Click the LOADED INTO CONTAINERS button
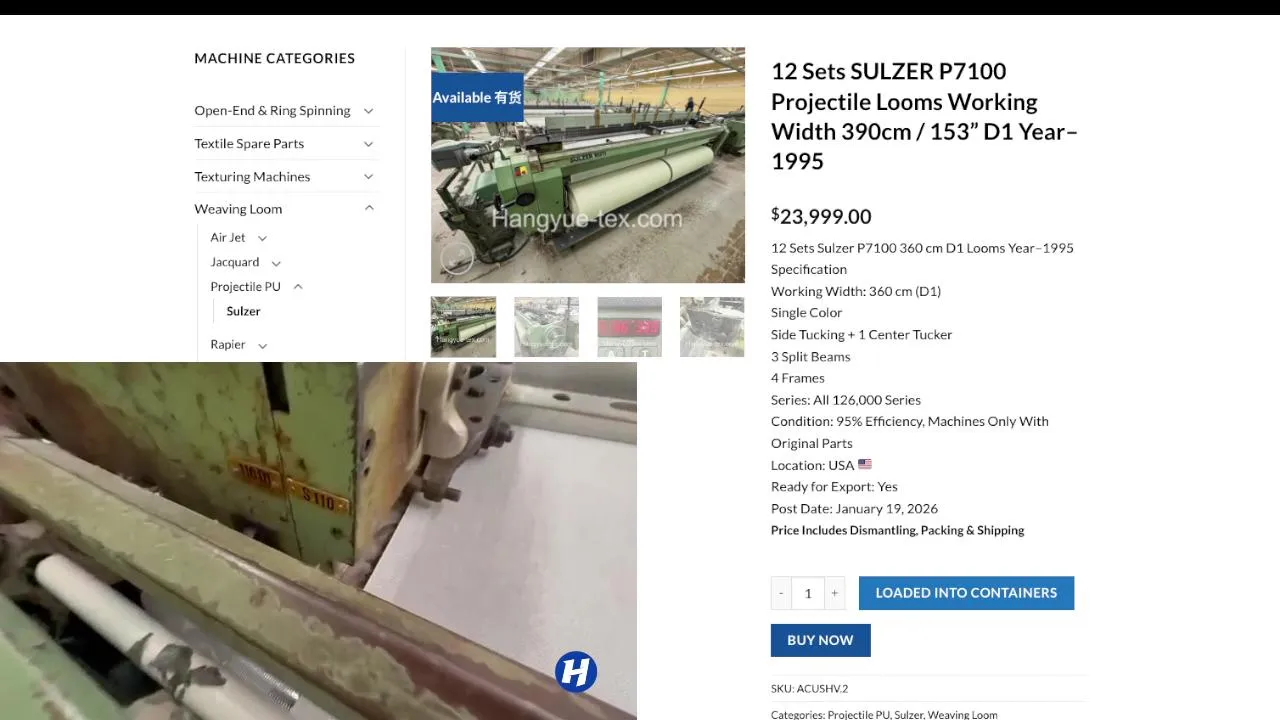This screenshot has height=720, width=1280. (x=966, y=593)
